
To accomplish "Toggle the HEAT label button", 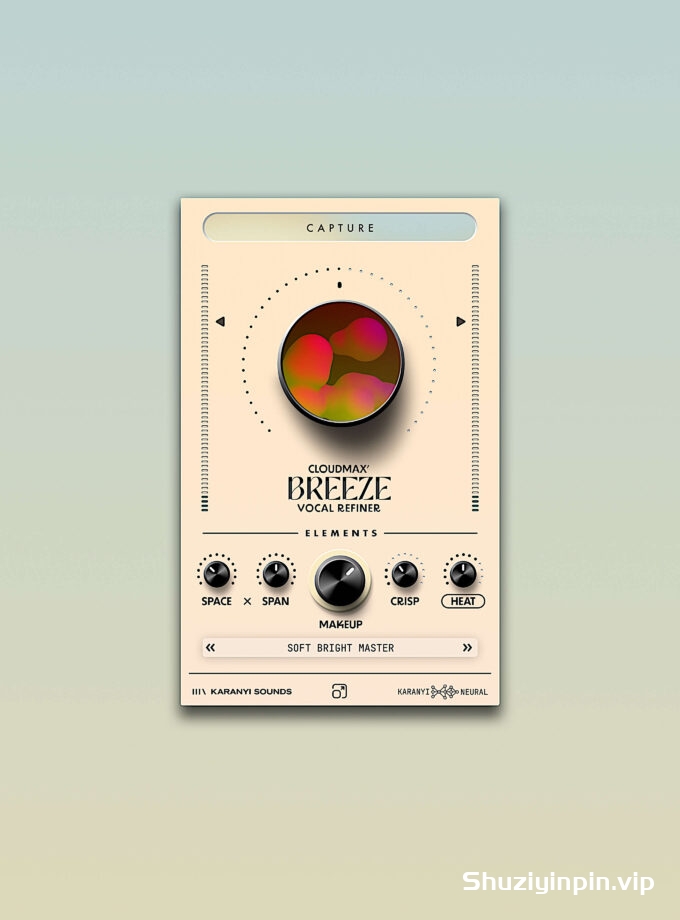I will [x=463, y=601].
